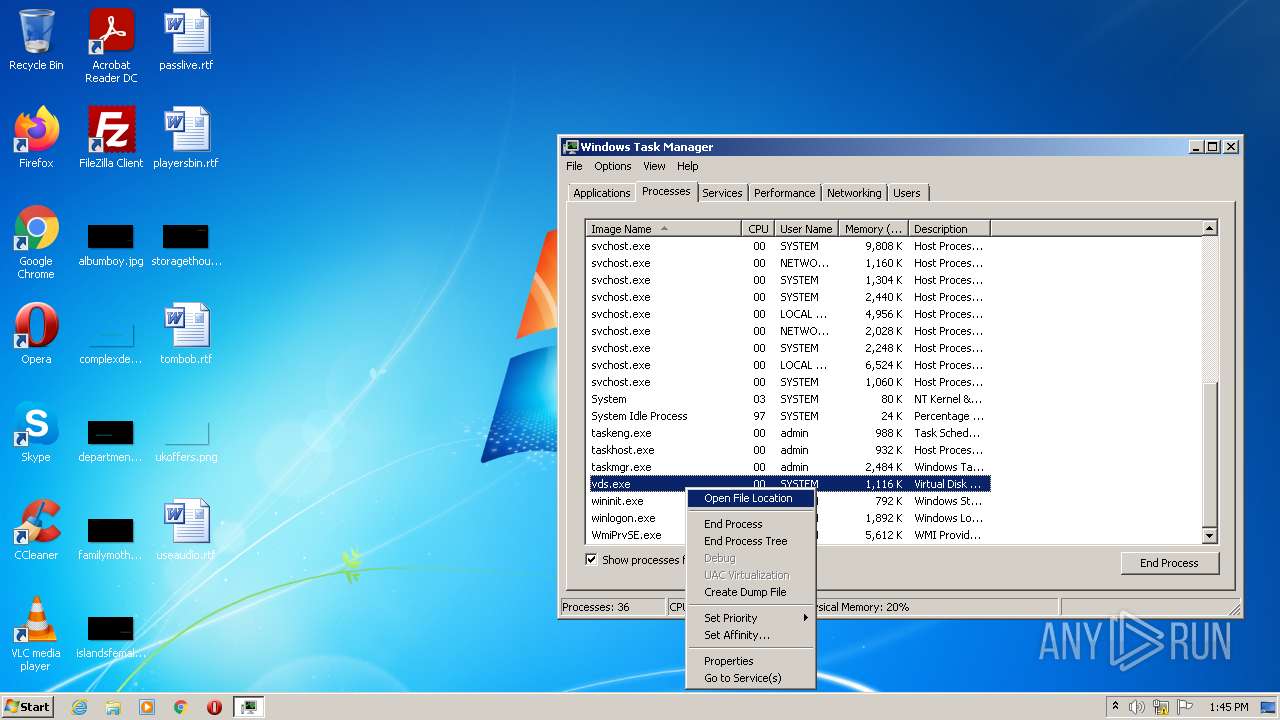Select the System Idle Process row
This screenshot has width=1280, height=720.
point(788,416)
